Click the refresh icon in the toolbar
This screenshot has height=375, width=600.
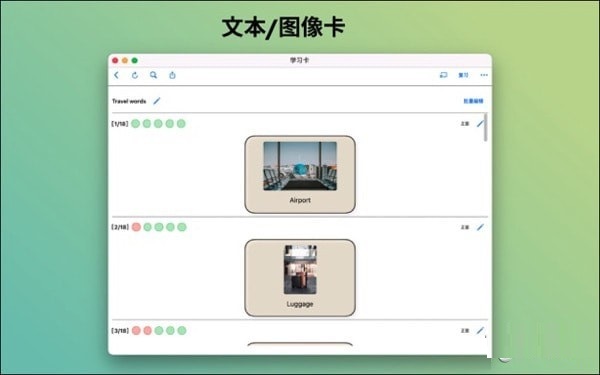(x=135, y=75)
